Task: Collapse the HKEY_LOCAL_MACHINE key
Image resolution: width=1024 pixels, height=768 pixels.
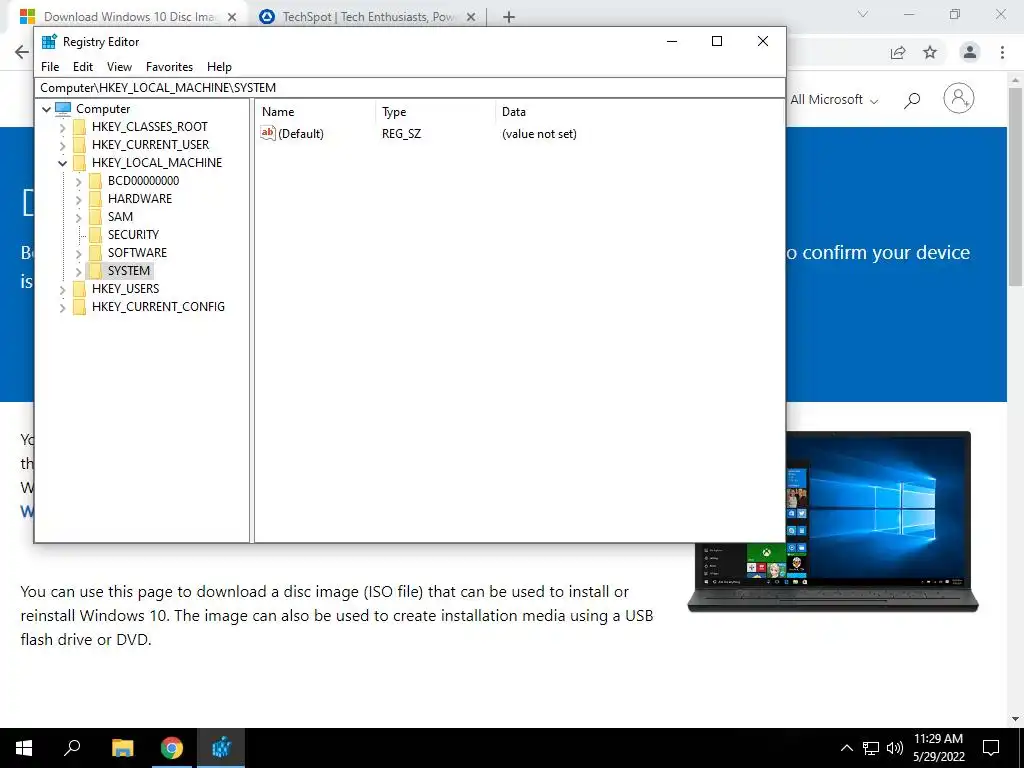Action: [x=63, y=163]
